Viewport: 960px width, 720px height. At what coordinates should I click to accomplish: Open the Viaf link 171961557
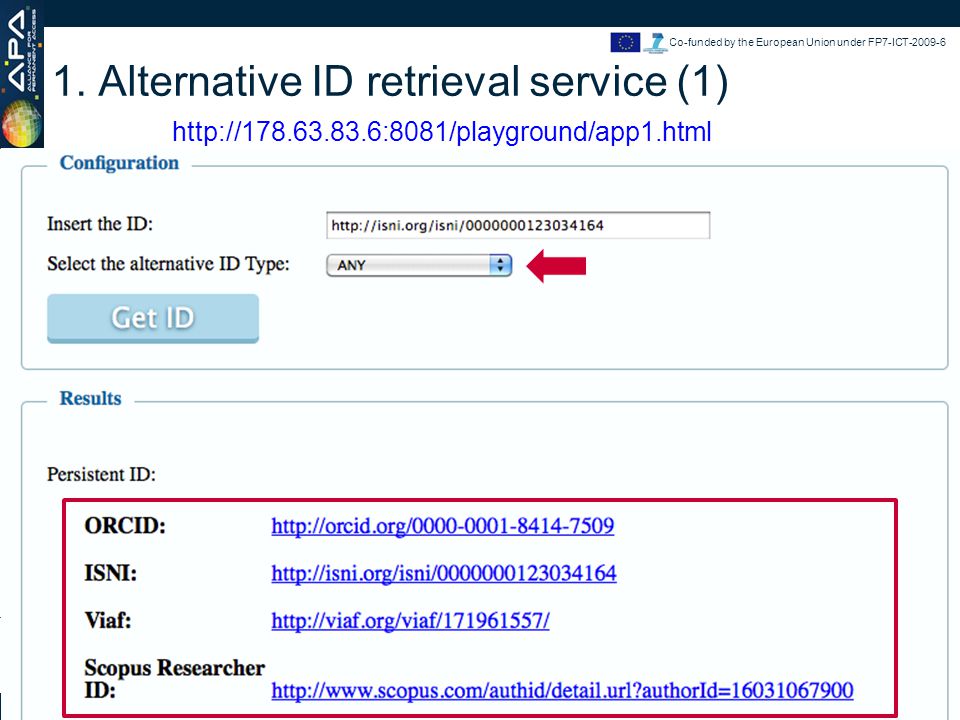pyautogui.click(x=410, y=621)
